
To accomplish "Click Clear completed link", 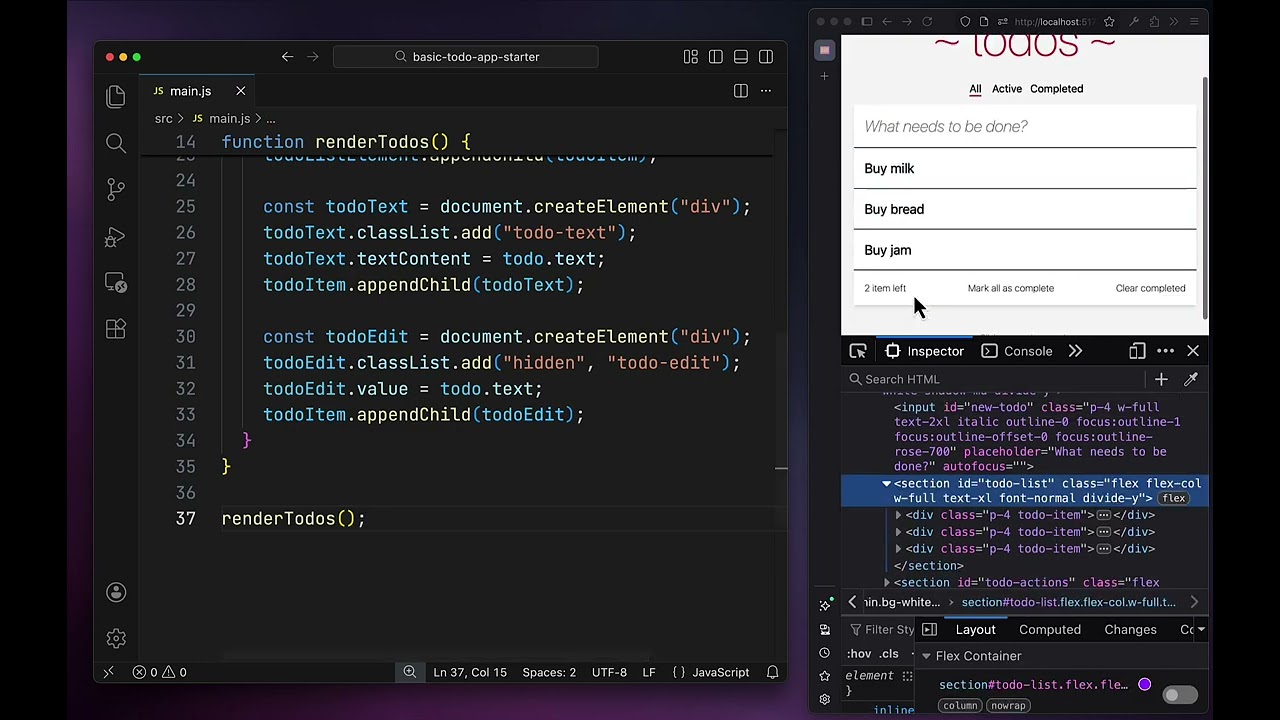I will point(1150,288).
